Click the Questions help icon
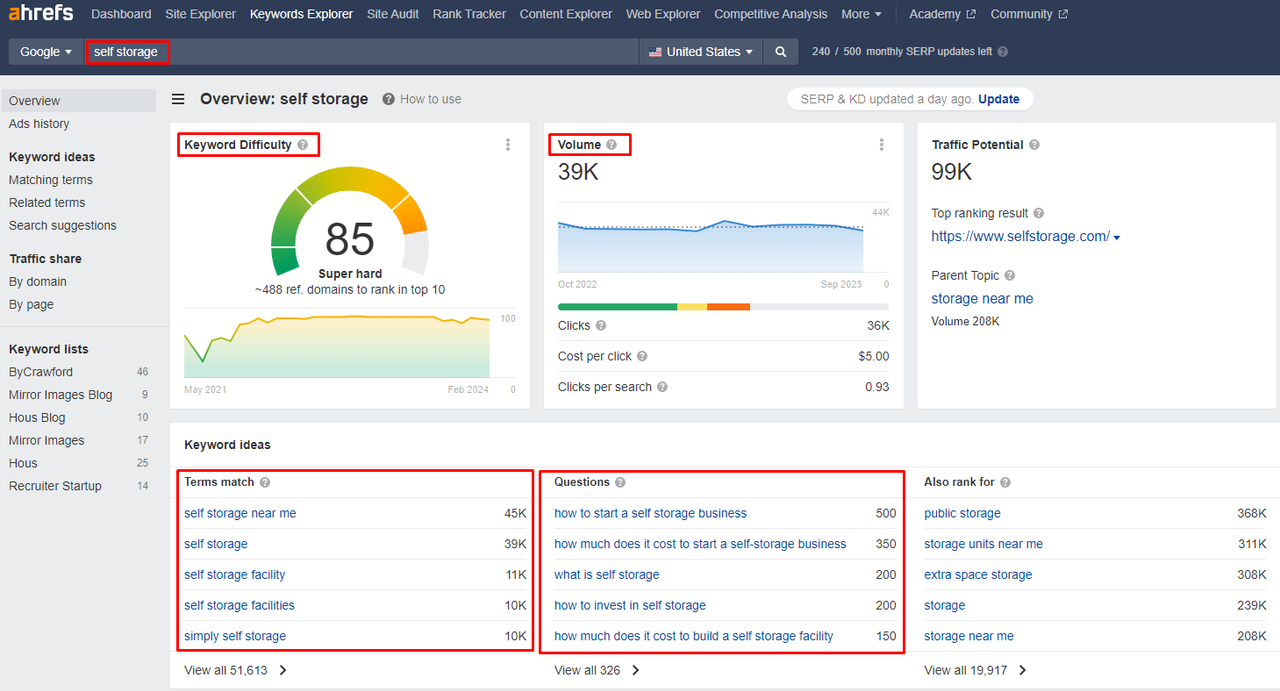This screenshot has height=691, width=1280. (x=620, y=482)
